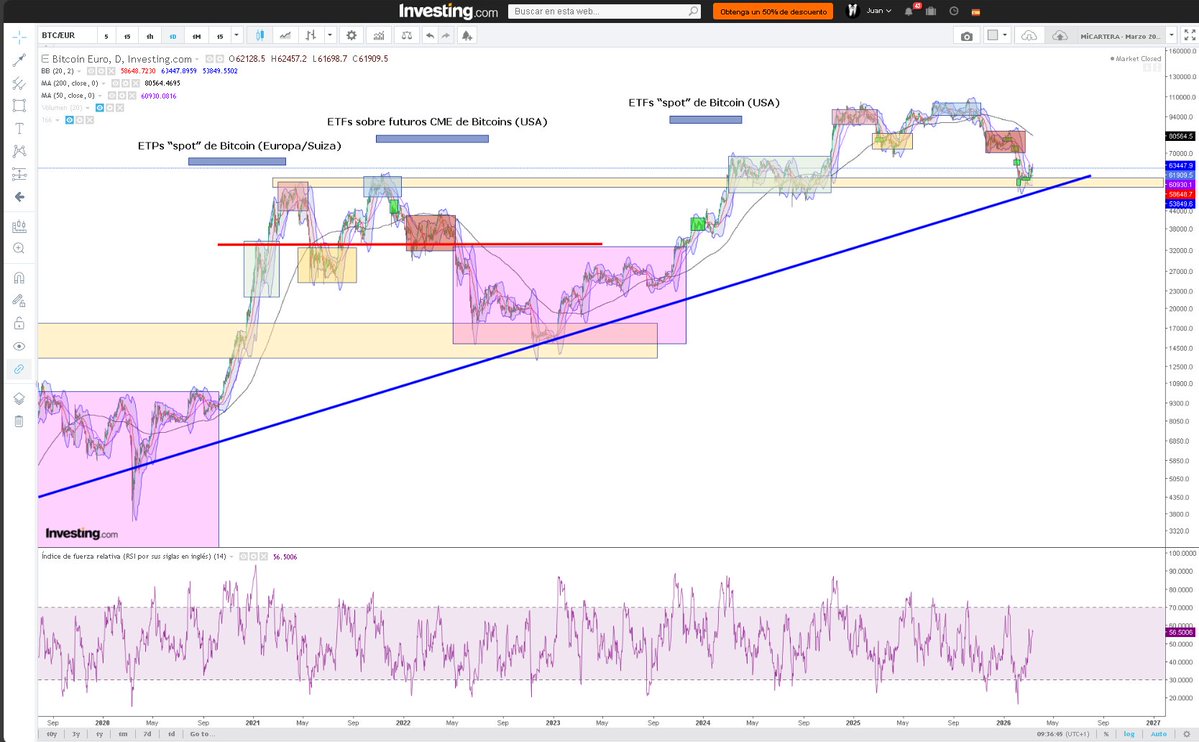Switch to the 1h interval
1199x742 pixels.
coord(149,35)
